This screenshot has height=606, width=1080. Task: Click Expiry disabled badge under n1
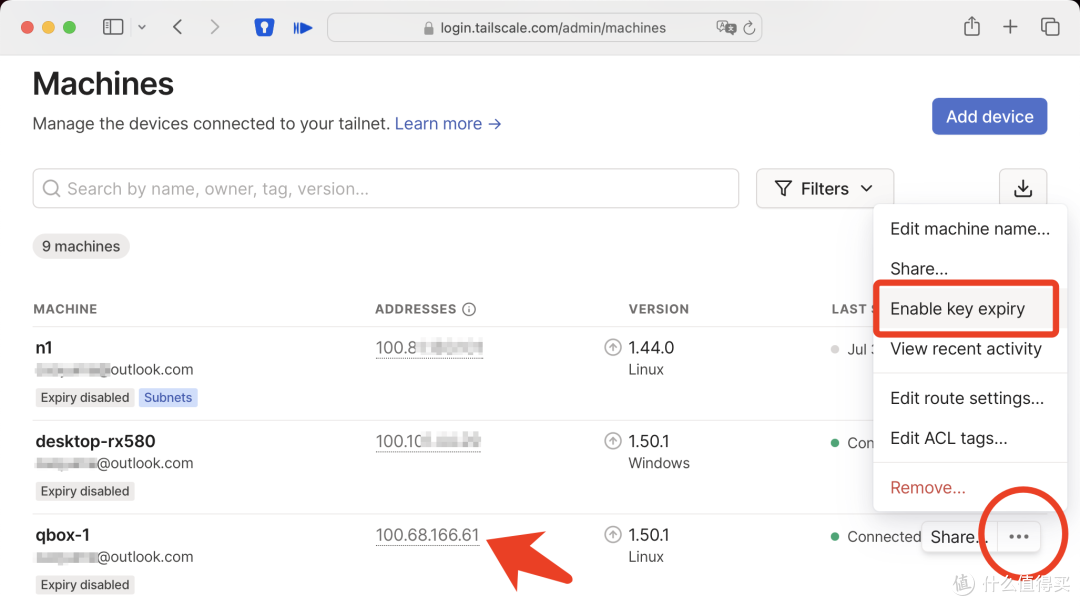(85, 397)
